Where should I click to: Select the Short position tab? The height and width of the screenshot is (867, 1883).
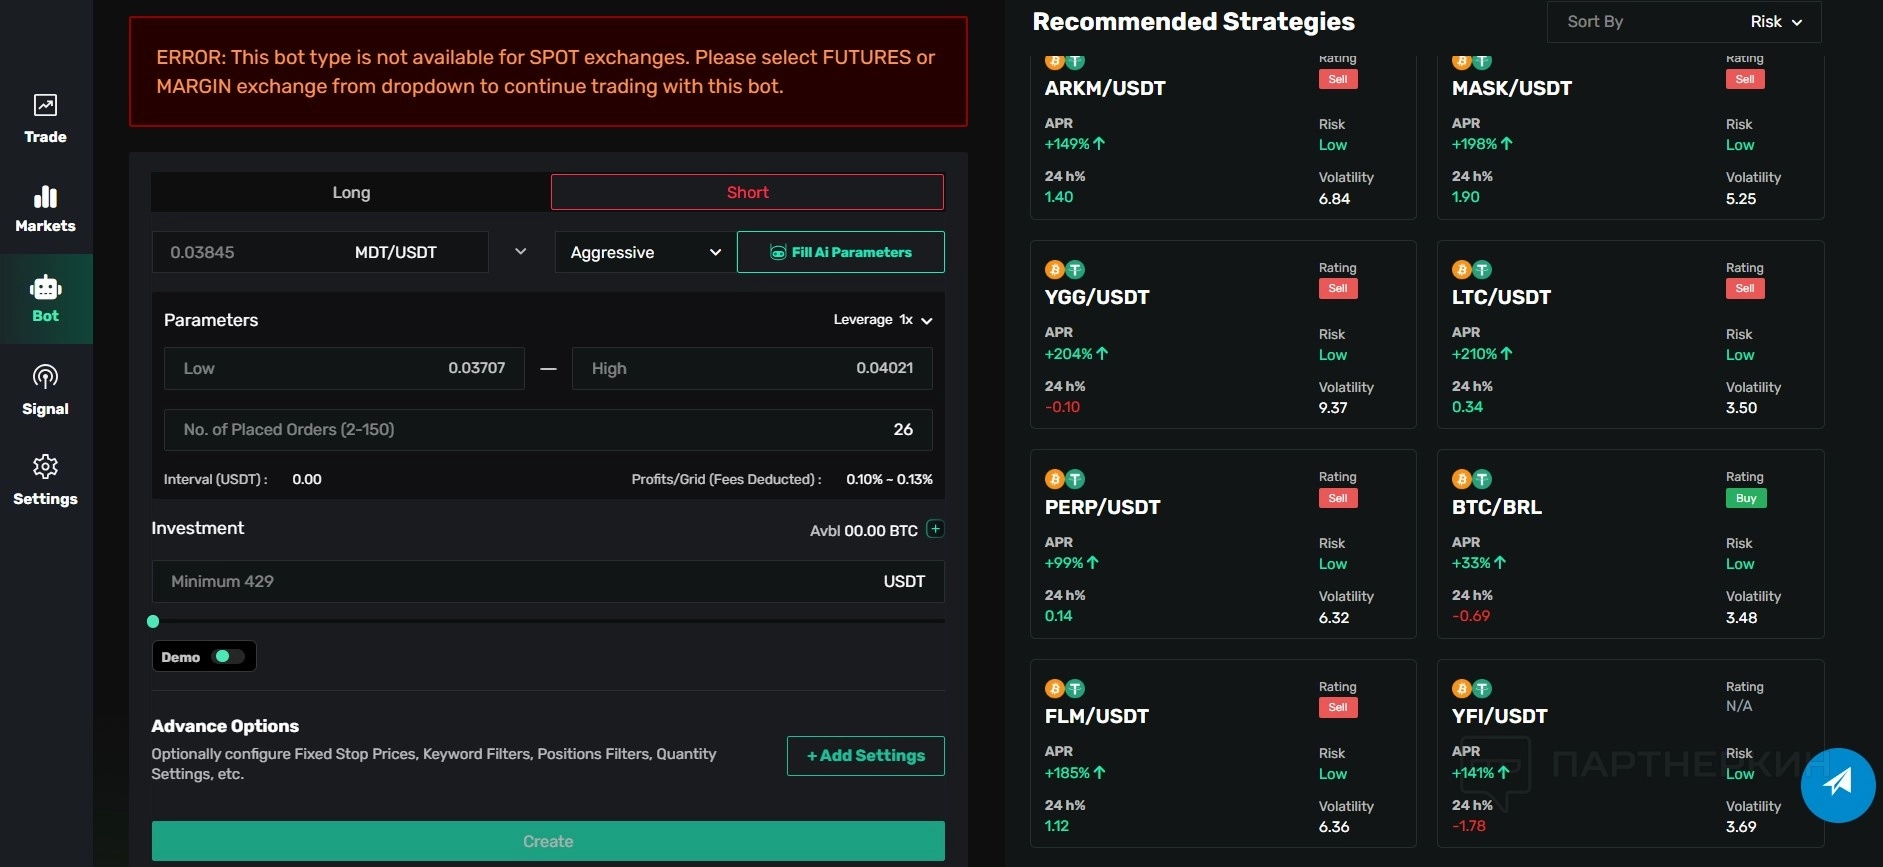pos(747,192)
